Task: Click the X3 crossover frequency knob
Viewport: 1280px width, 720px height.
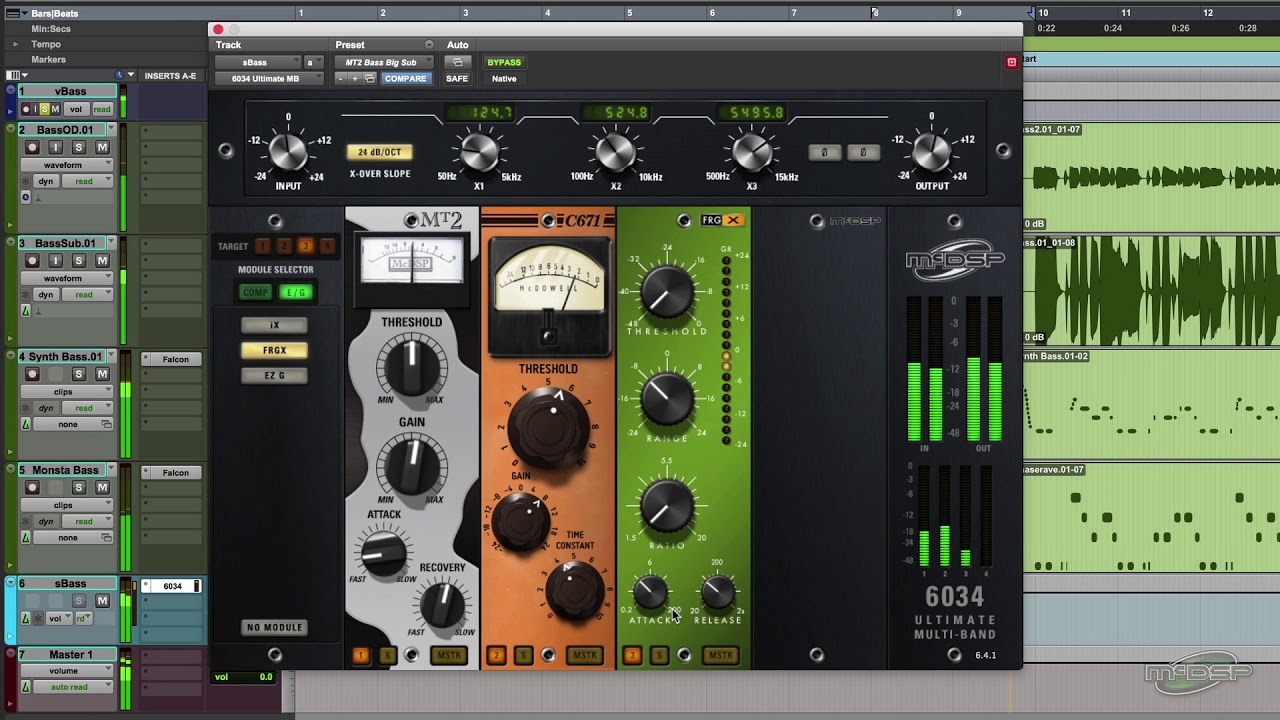Action: 752,152
